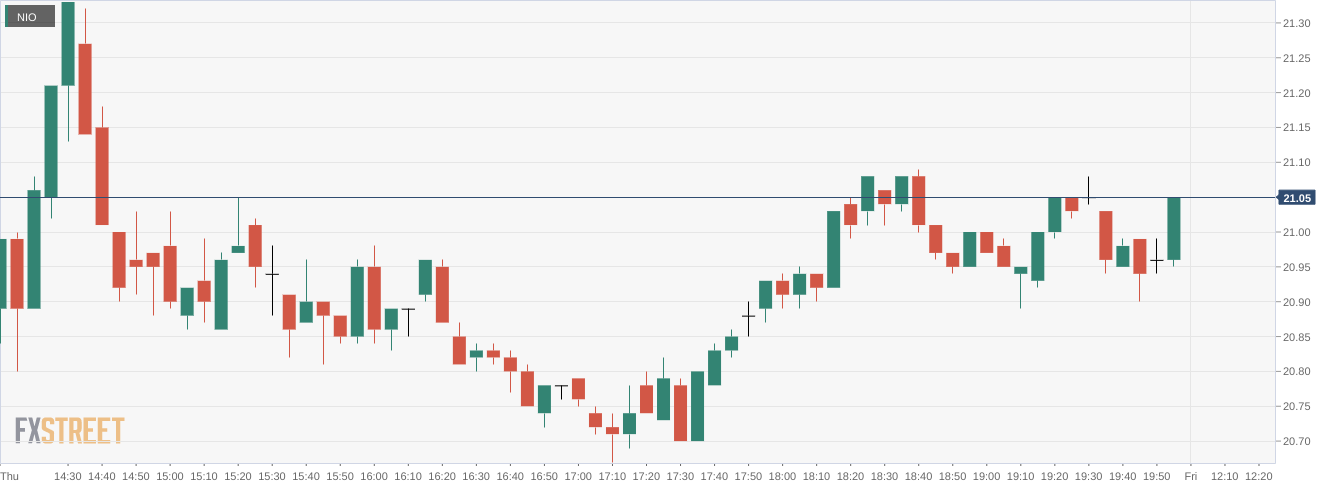Image resolution: width=1340 pixels, height=489 pixels.
Task: Click the 15:20 time axis label
Action: 238,476
